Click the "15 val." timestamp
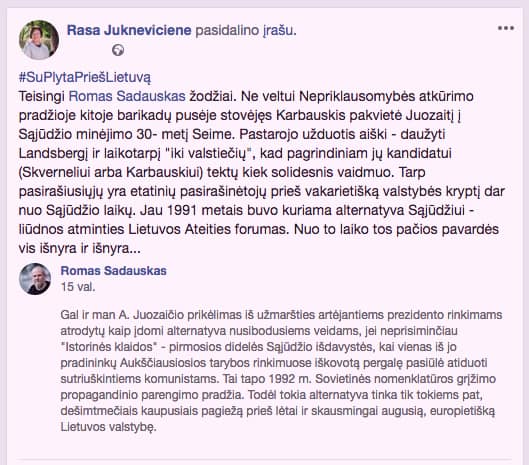 (78, 287)
